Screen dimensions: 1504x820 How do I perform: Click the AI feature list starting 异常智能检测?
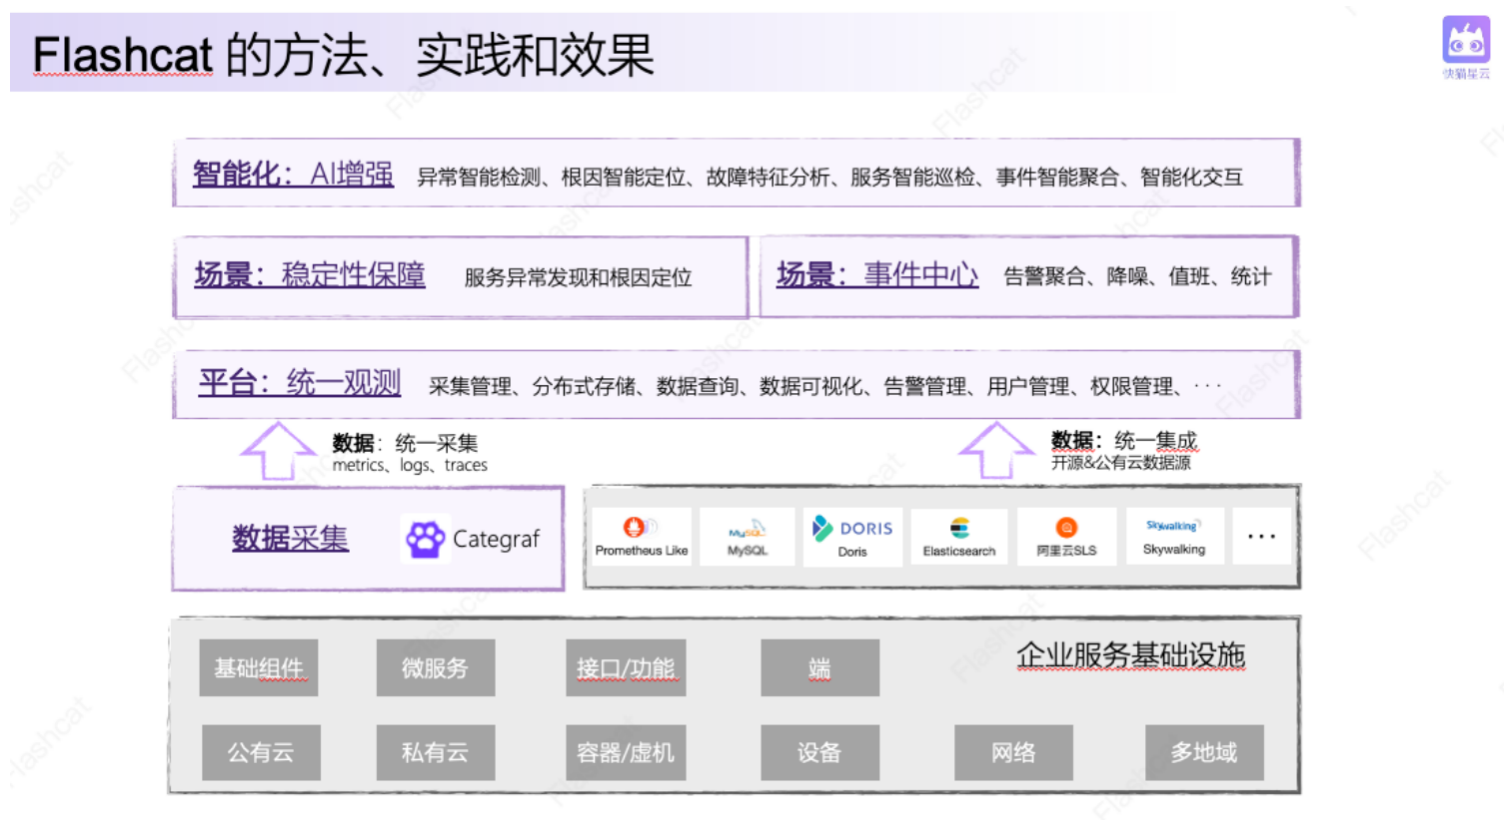tap(830, 177)
